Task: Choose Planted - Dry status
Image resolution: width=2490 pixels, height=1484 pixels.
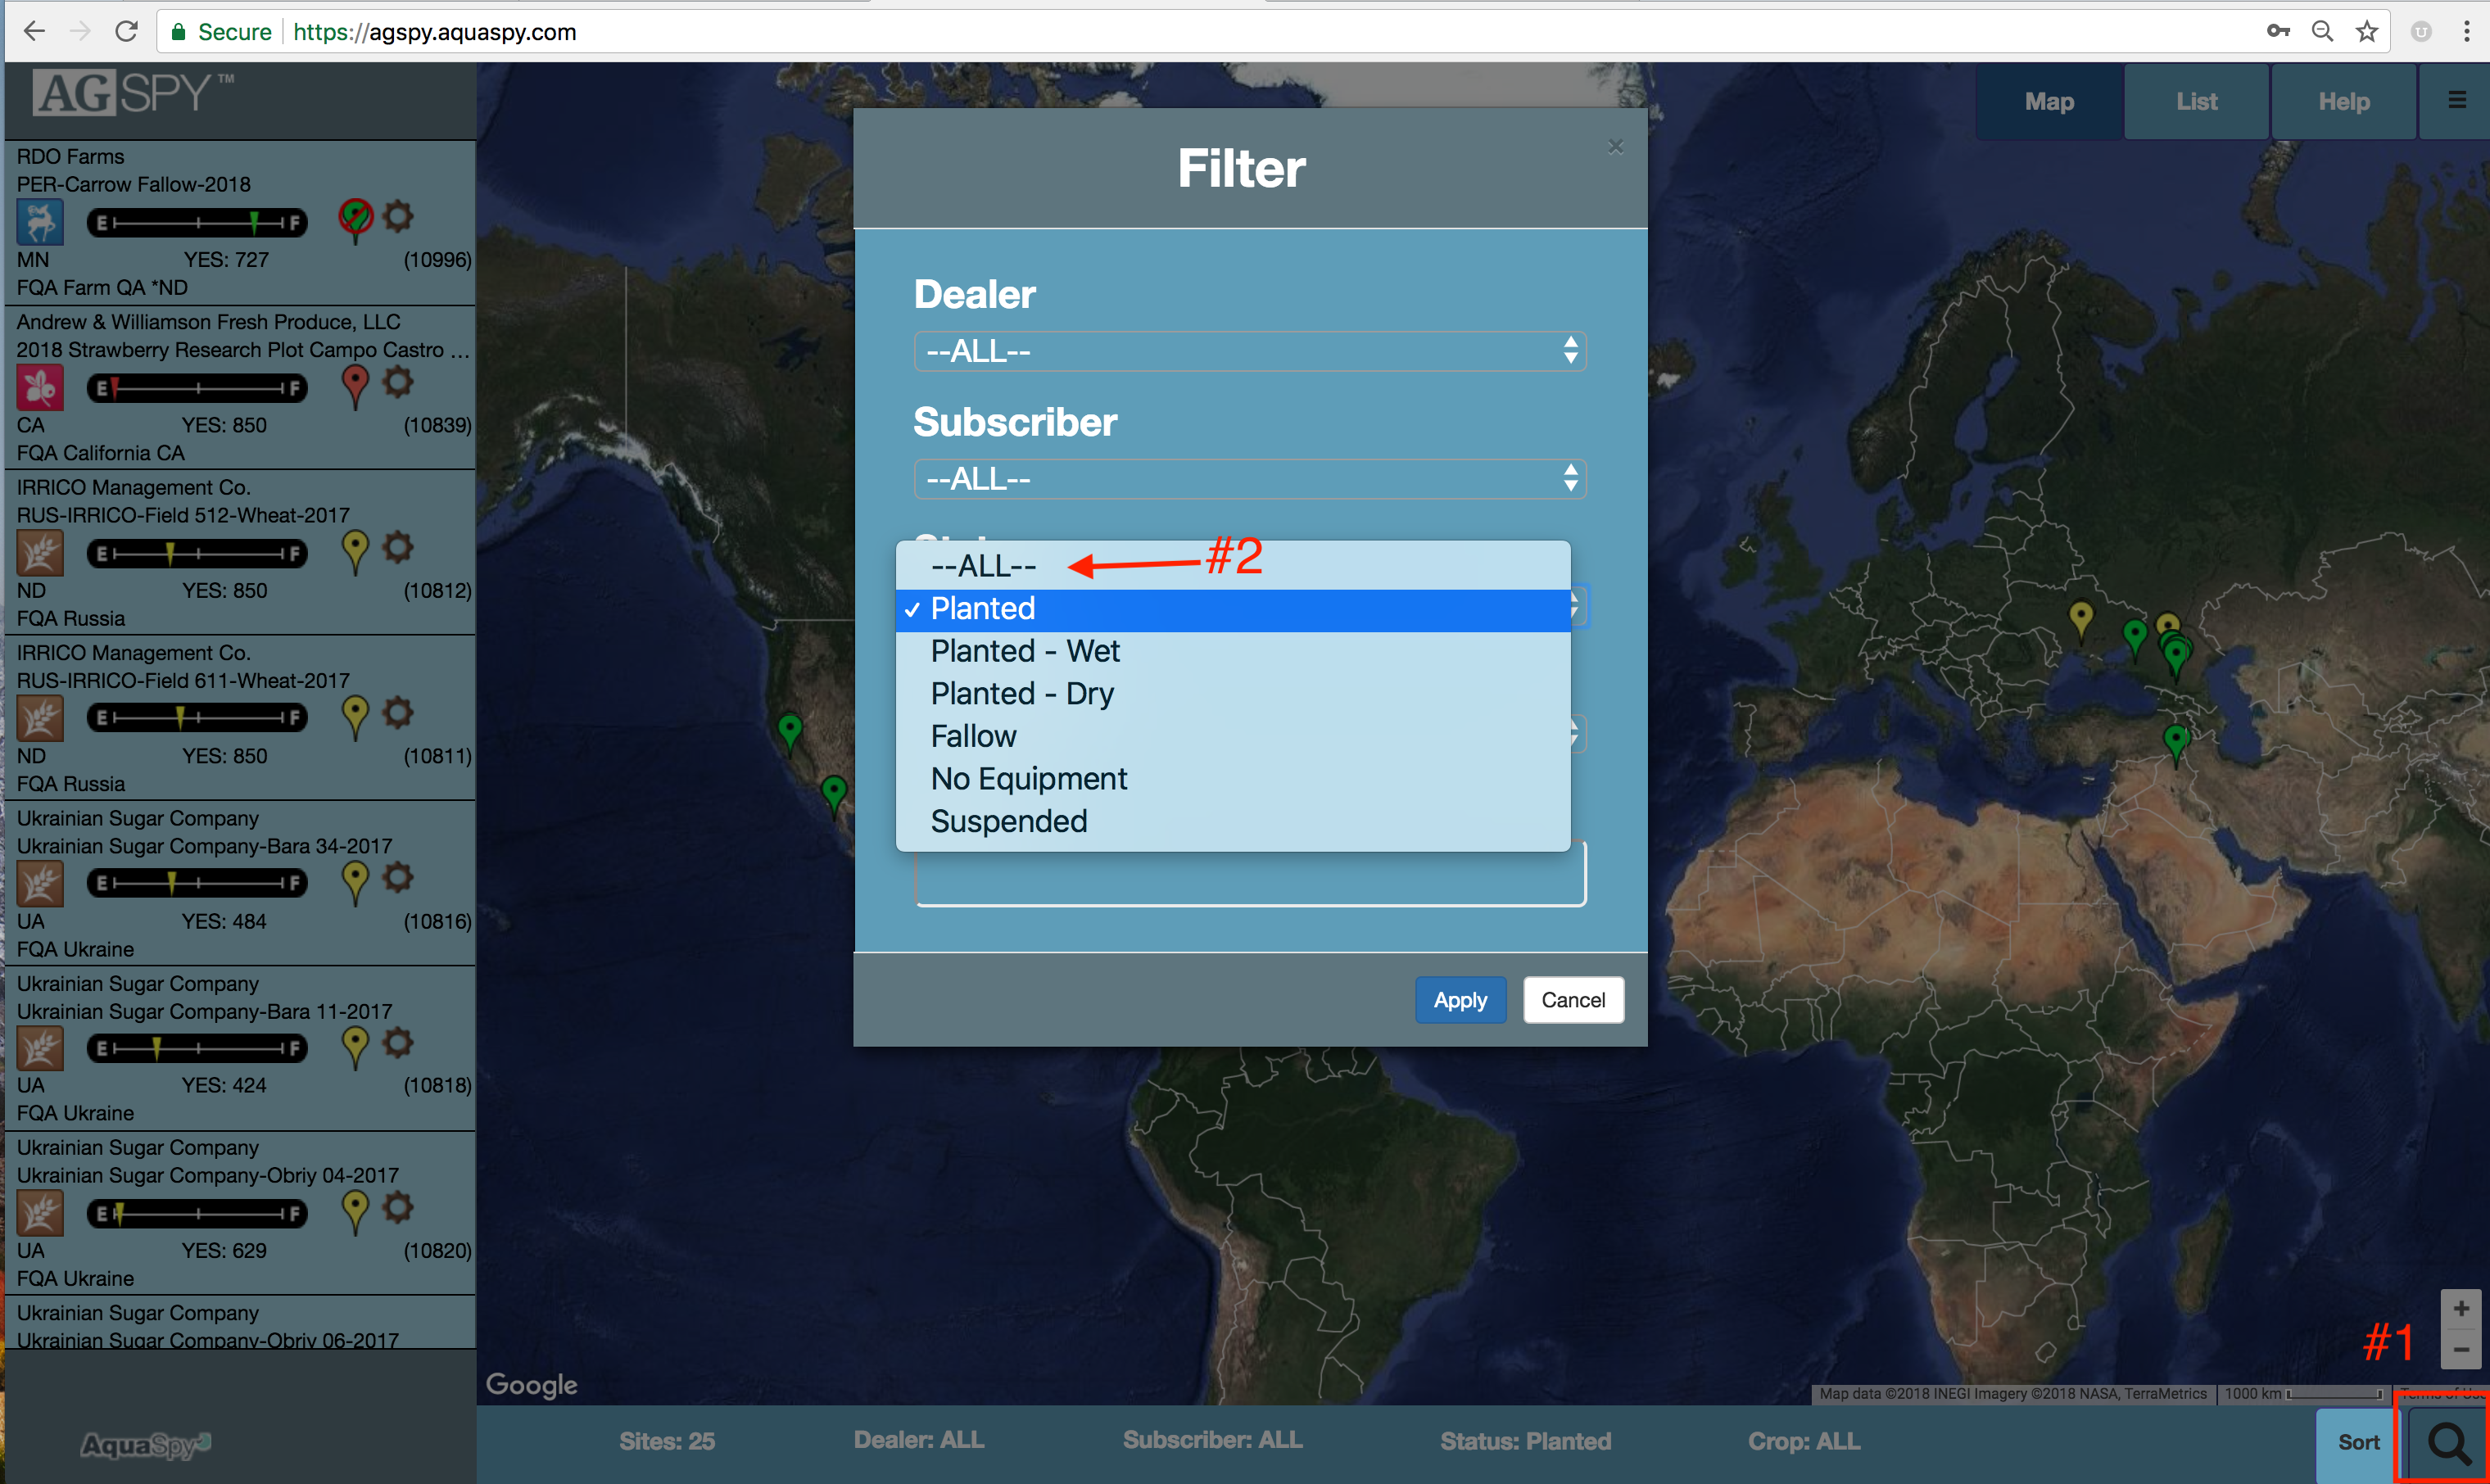Action: tap(1233, 694)
